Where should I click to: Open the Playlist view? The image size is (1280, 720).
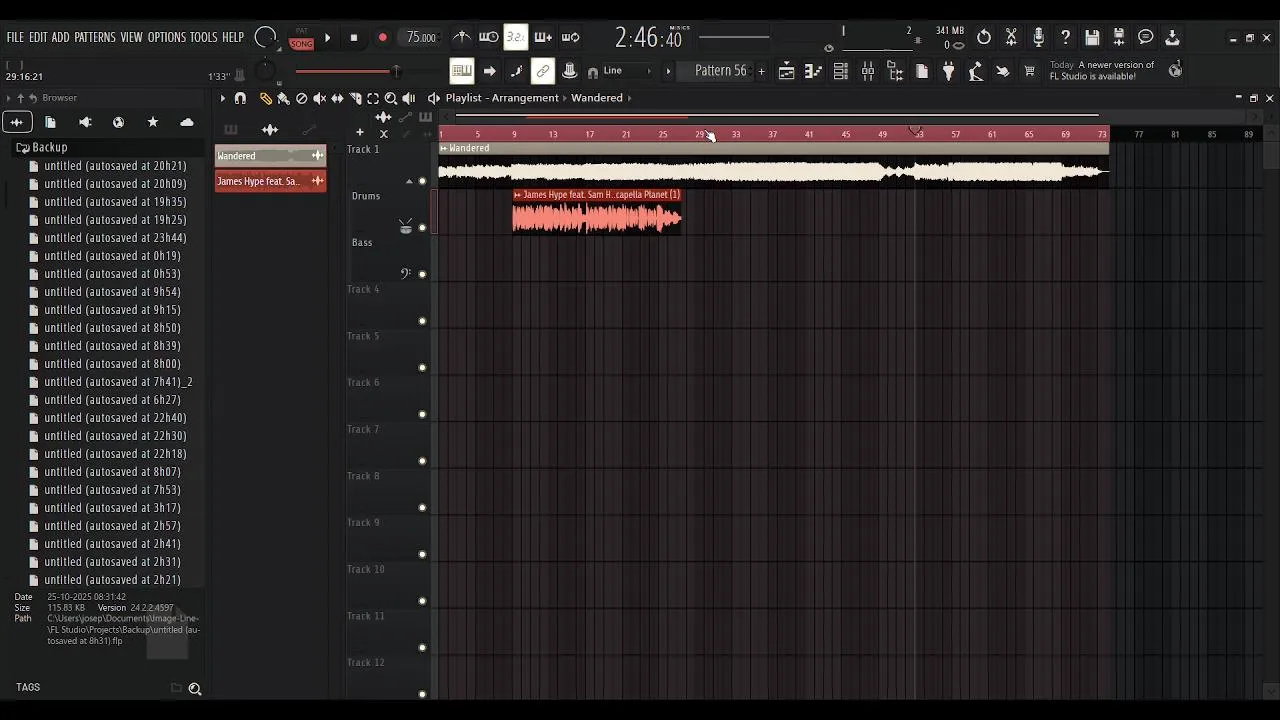[x=787, y=71]
